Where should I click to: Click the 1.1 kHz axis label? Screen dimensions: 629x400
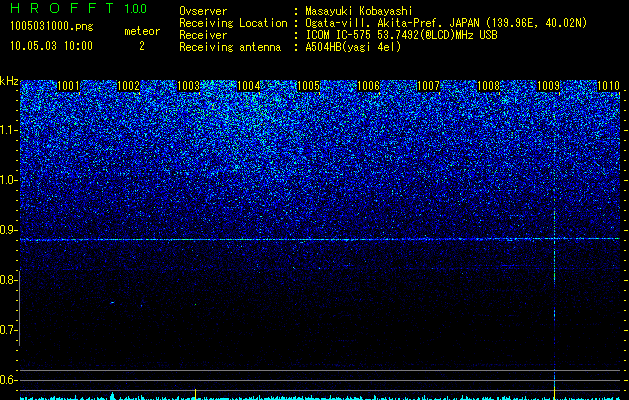(x=9, y=130)
